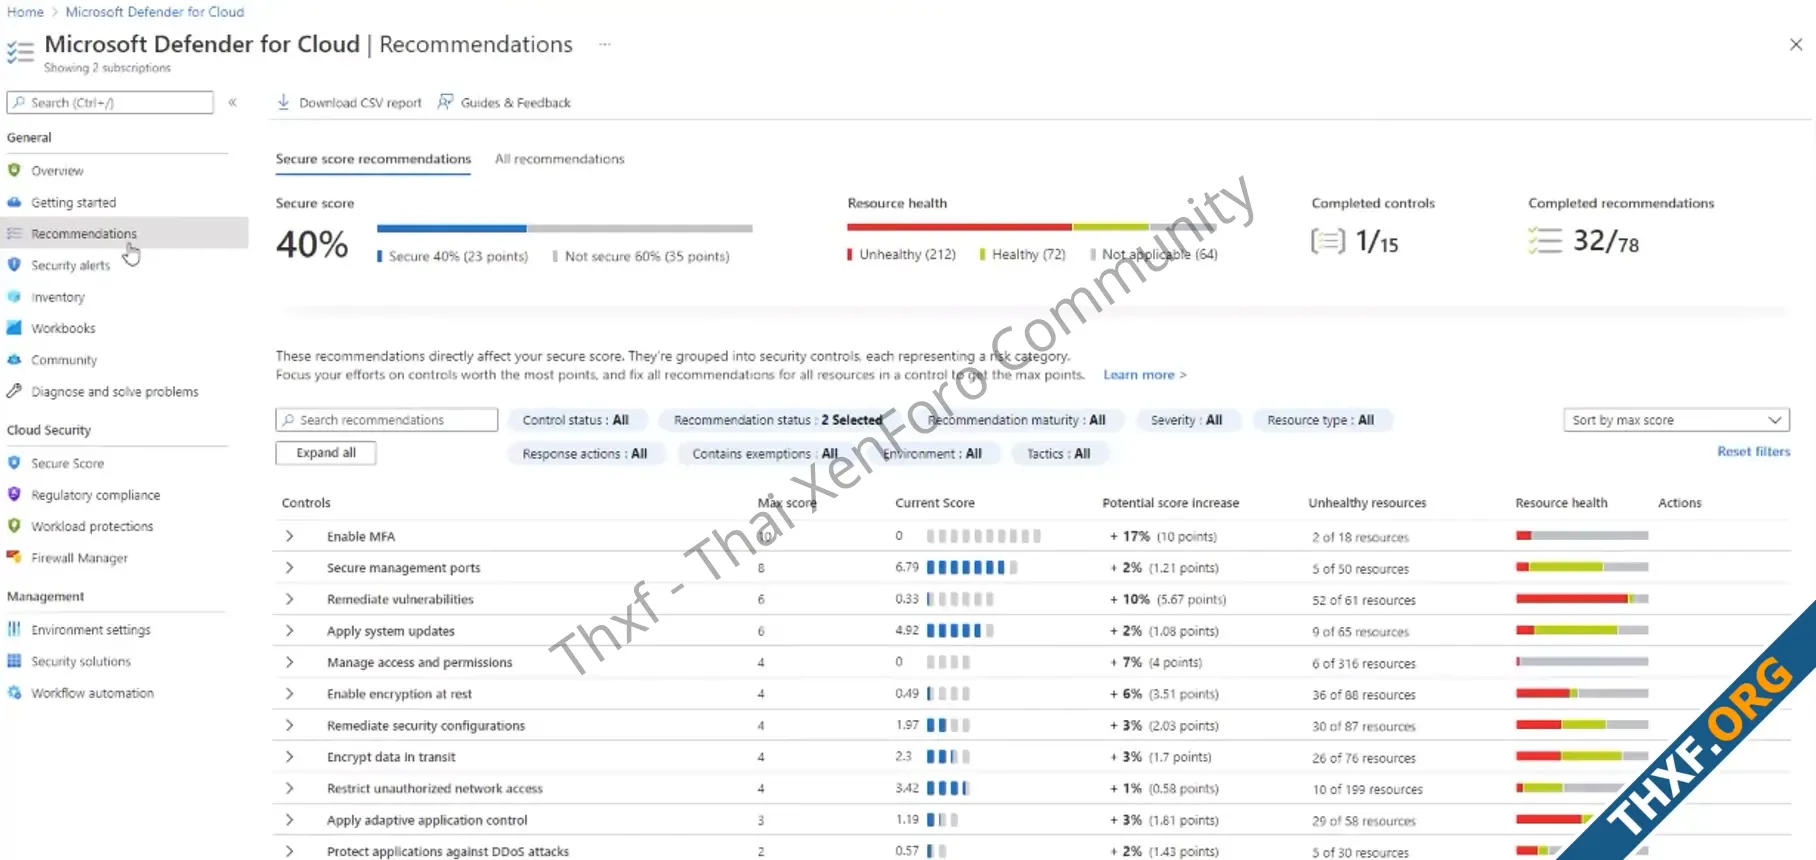The height and width of the screenshot is (860, 1816).
Task: Click the Download CSV report arrow icon
Action: click(x=283, y=102)
